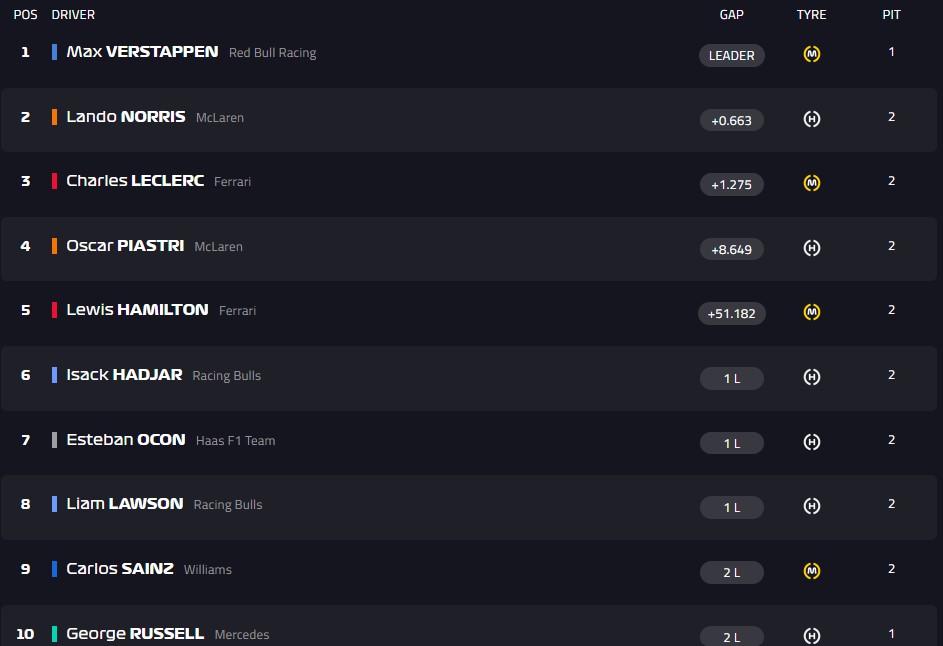Click Piastri's hard tyre icon
This screenshot has width=943, height=646.
pos(812,248)
